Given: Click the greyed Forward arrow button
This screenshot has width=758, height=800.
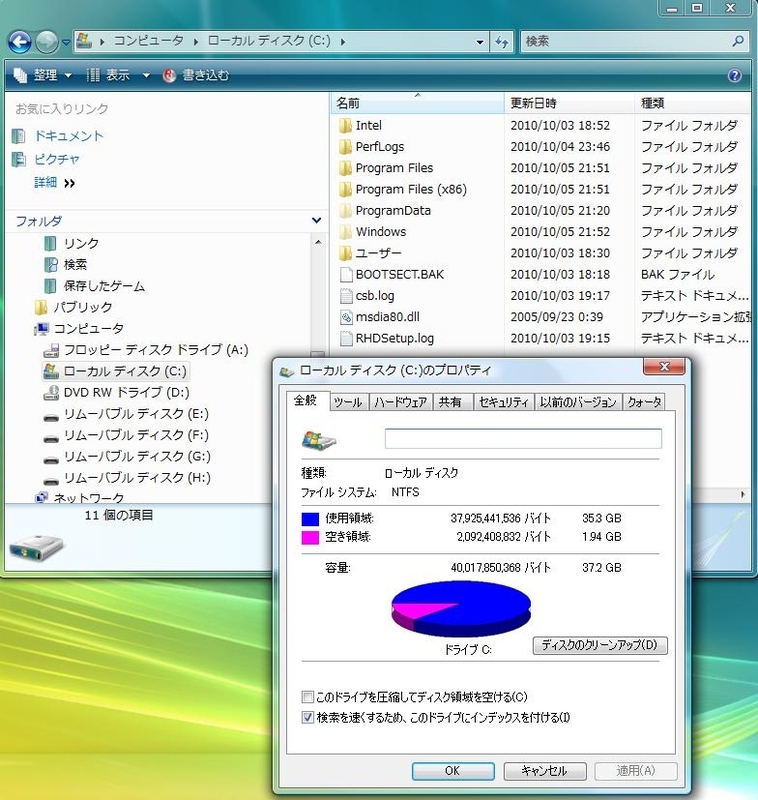Looking at the screenshot, I should coord(47,42).
